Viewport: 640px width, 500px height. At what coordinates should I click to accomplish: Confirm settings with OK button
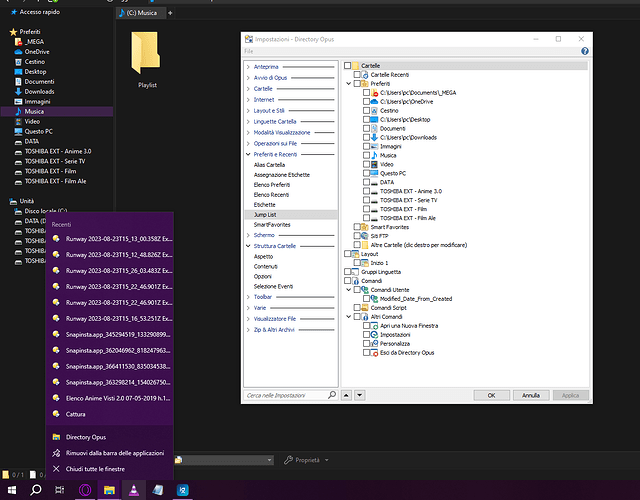point(491,395)
